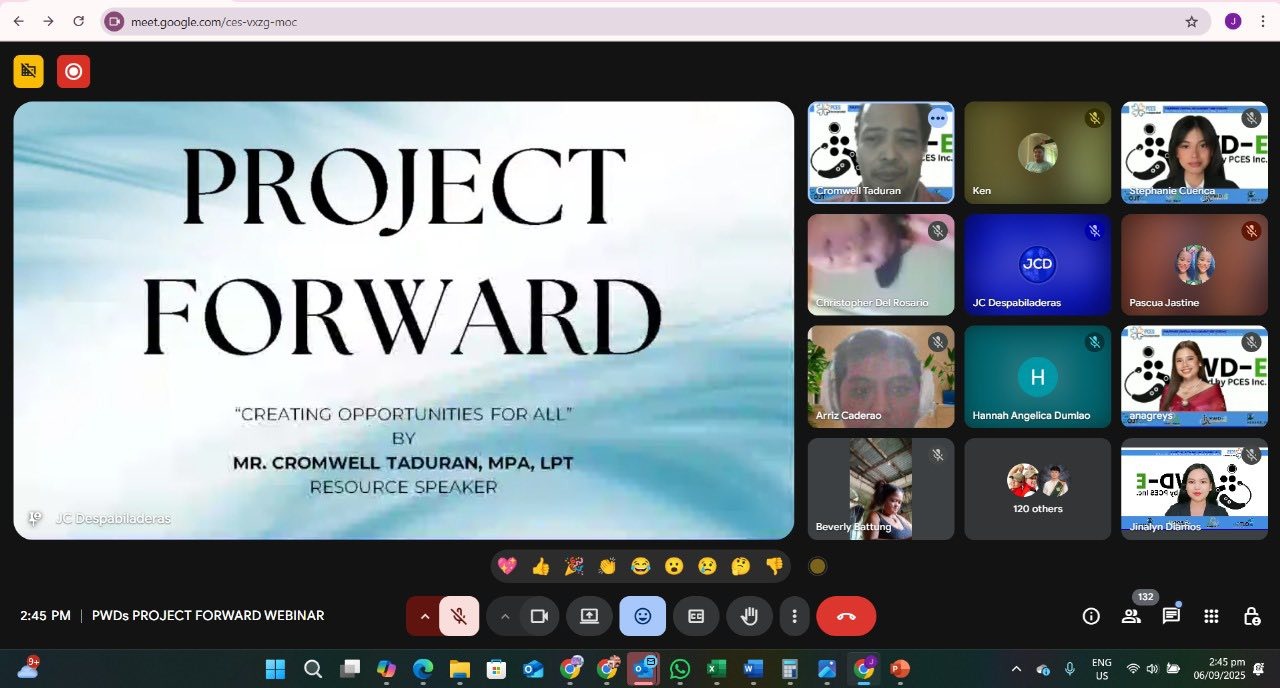Select the reaction skin tone color circle
This screenshot has height=688, width=1280.
(x=817, y=567)
